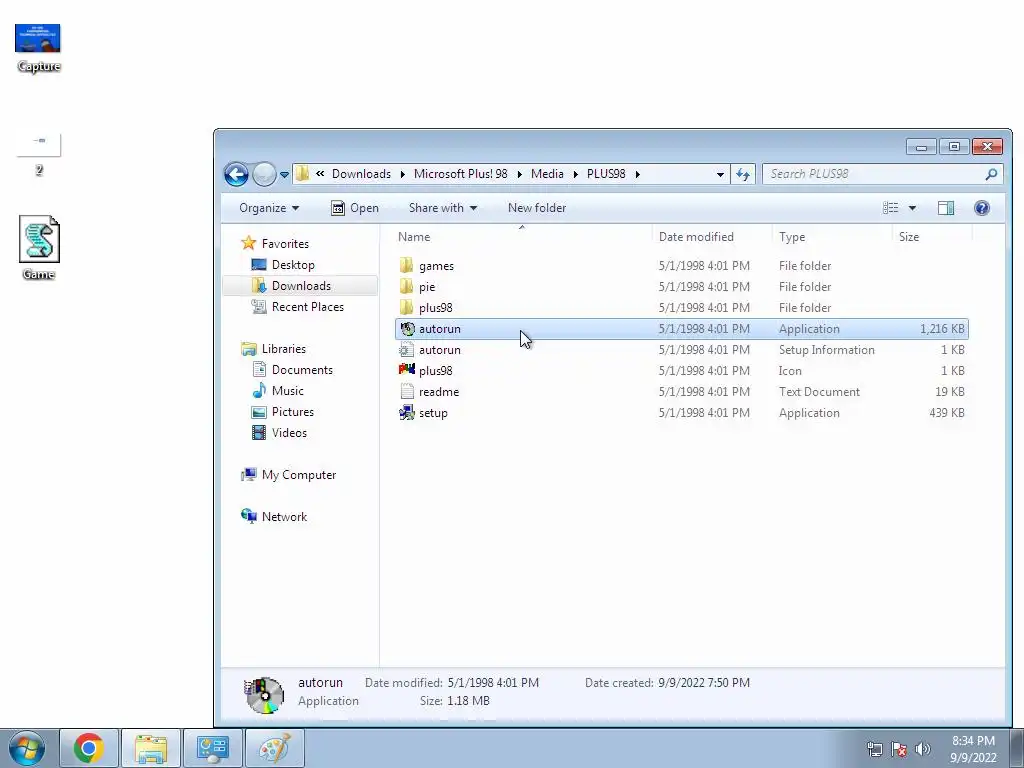The height and width of the screenshot is (768, 1024).
Task: Create a New folder
Action: [537, 208]
